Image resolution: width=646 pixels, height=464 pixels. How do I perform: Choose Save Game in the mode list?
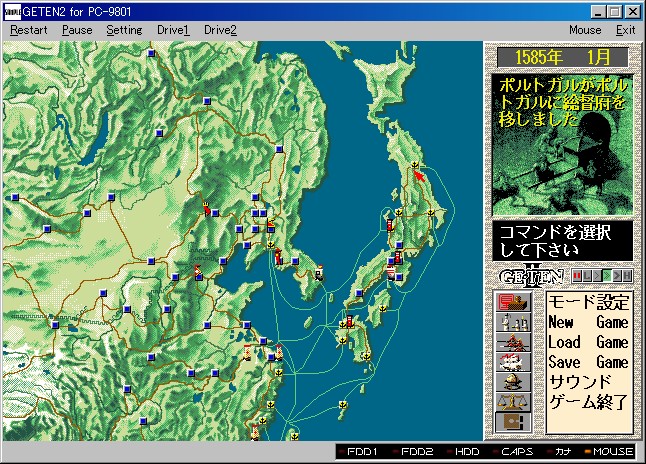pos(588,362)
